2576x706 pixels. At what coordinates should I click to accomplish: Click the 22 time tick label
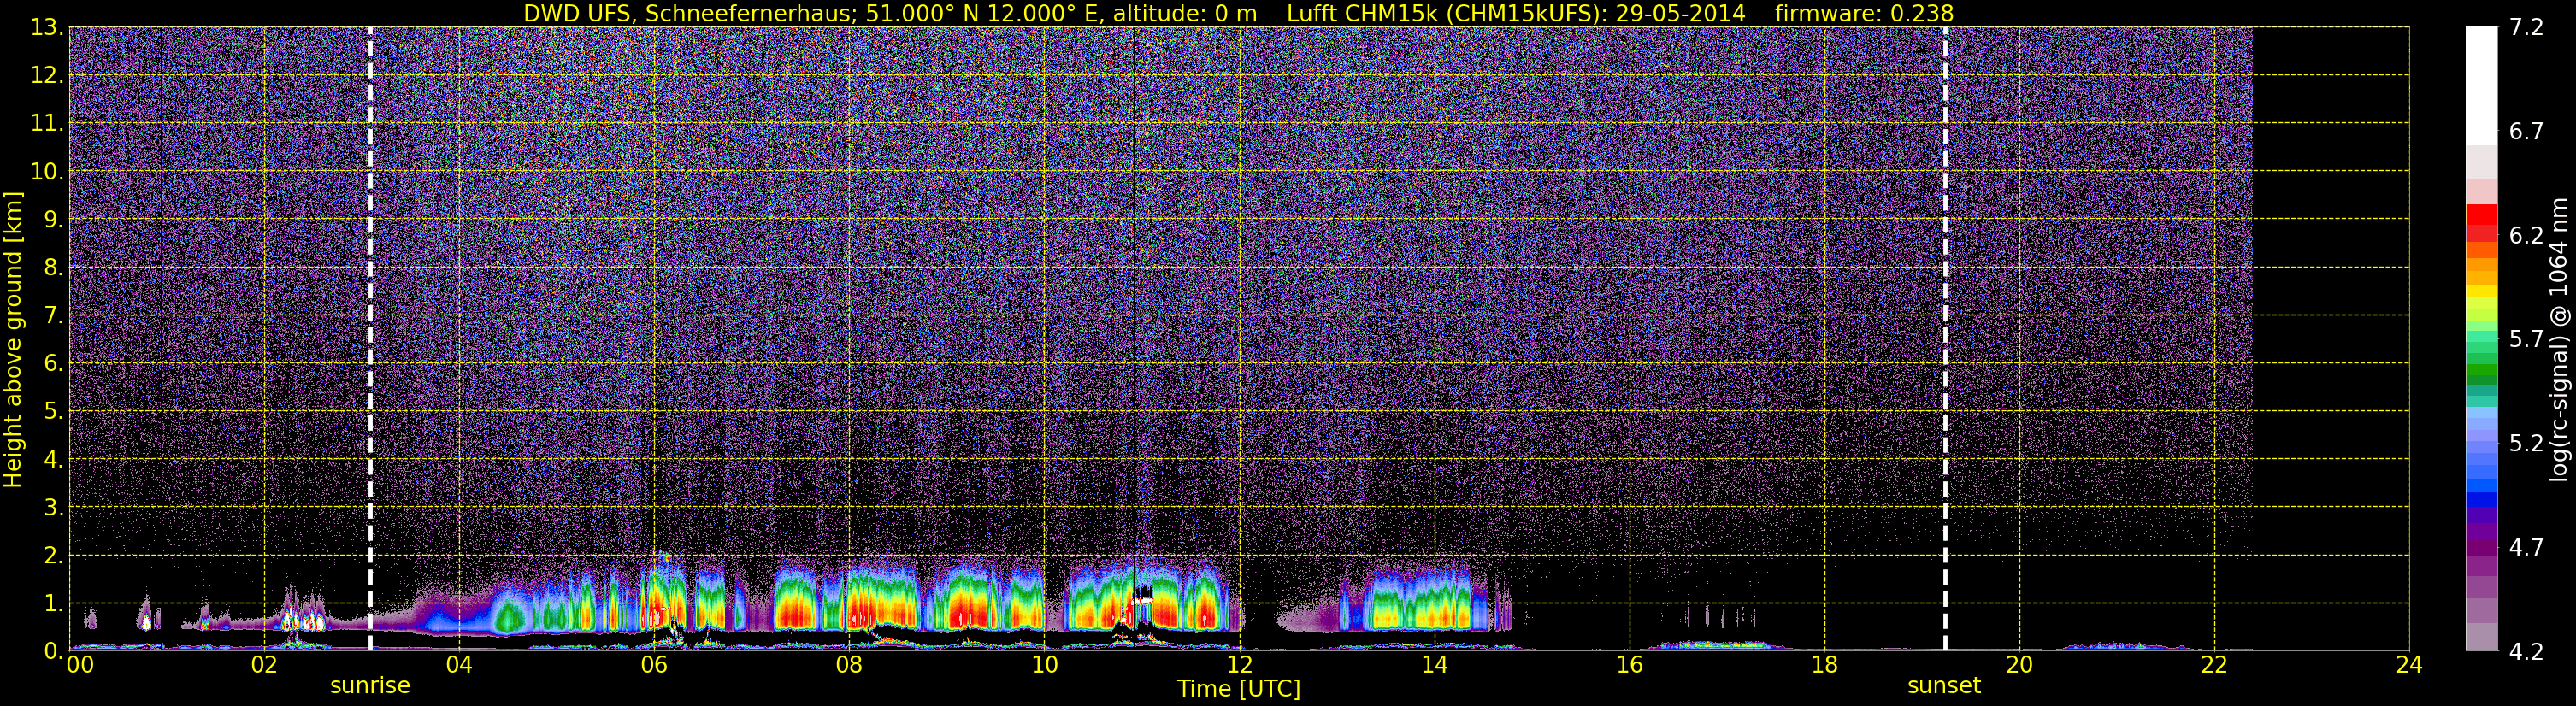2214,666
